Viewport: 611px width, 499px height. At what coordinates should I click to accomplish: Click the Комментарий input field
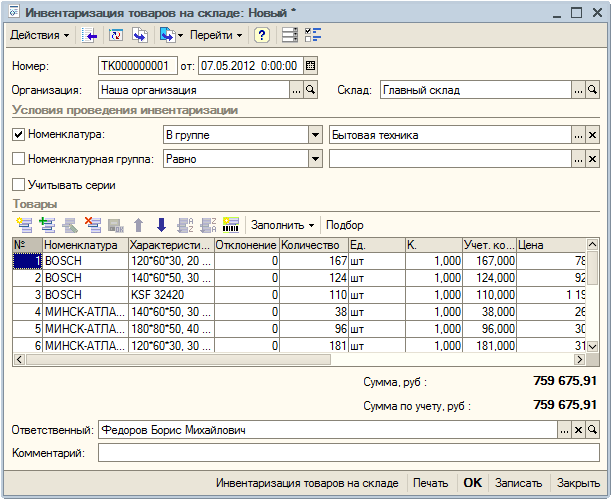click(x=348, y=453)
